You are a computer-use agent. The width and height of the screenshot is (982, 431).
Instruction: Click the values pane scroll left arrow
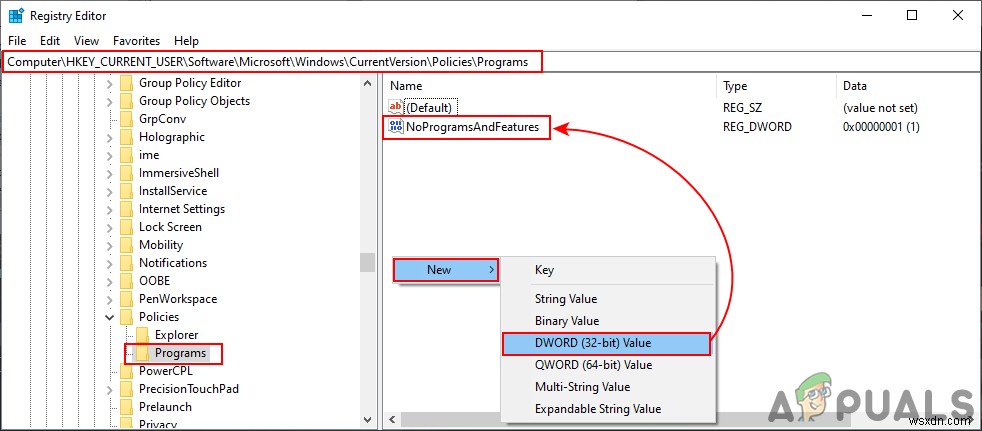pyautogui.click(x=391, y=419)
